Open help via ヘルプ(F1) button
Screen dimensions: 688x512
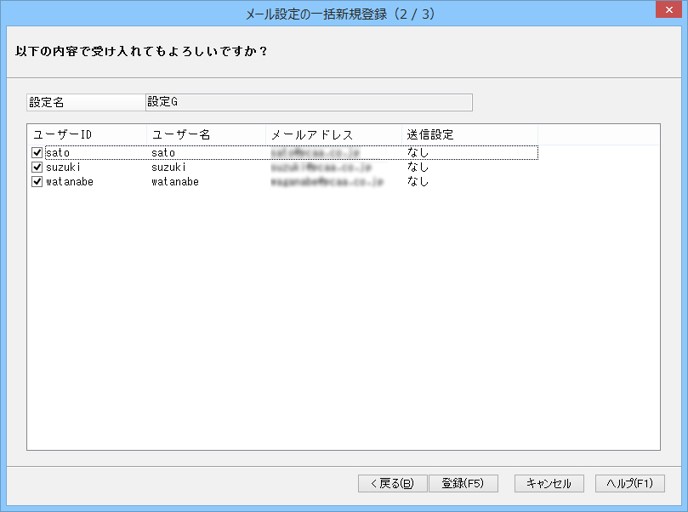tap(630, 483)
